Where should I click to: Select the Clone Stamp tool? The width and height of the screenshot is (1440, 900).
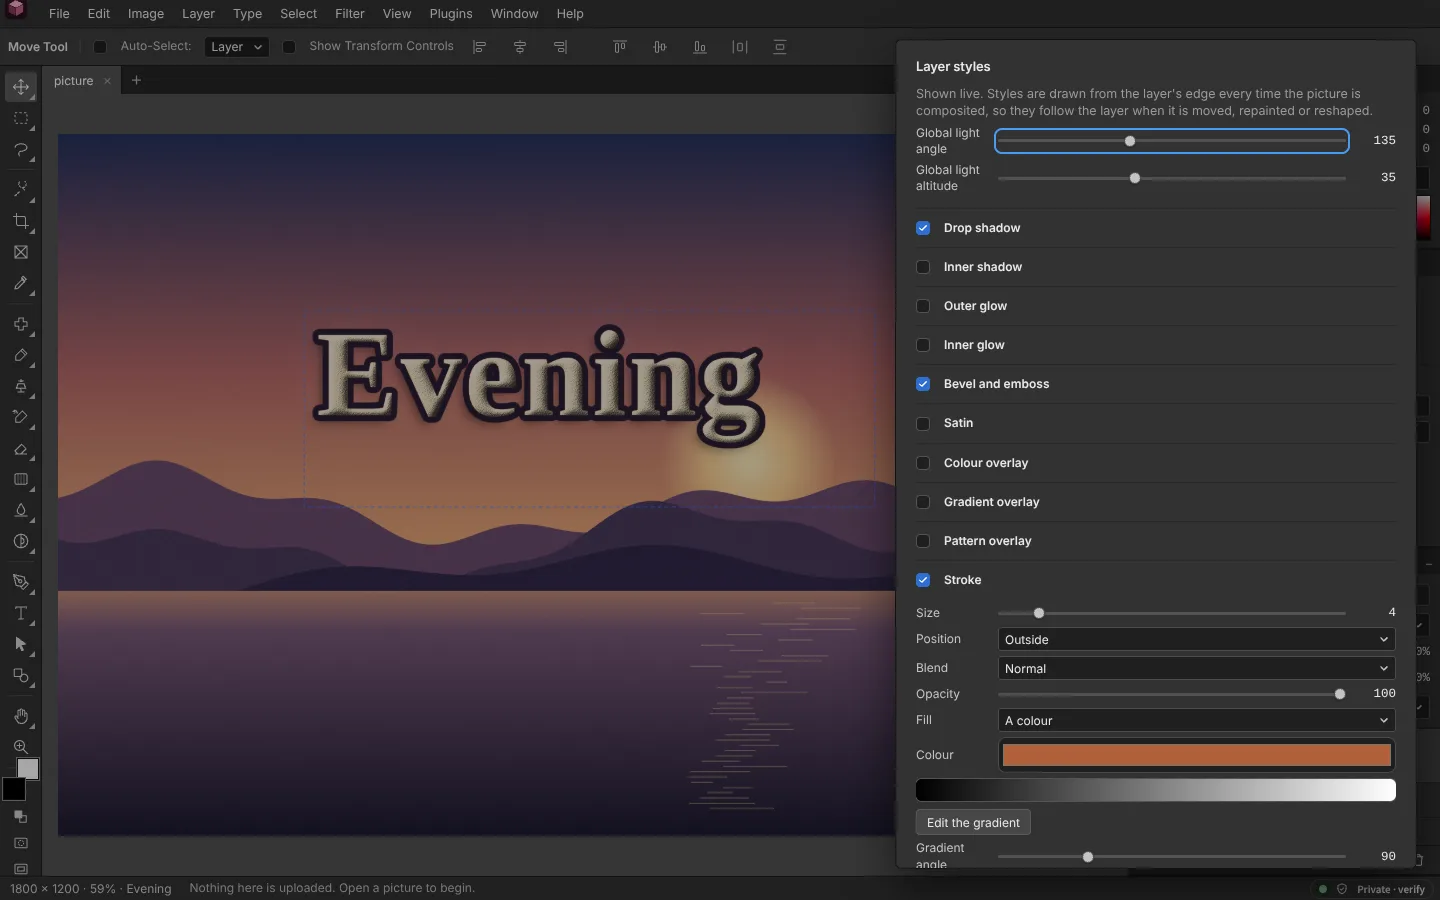[21, 387]
